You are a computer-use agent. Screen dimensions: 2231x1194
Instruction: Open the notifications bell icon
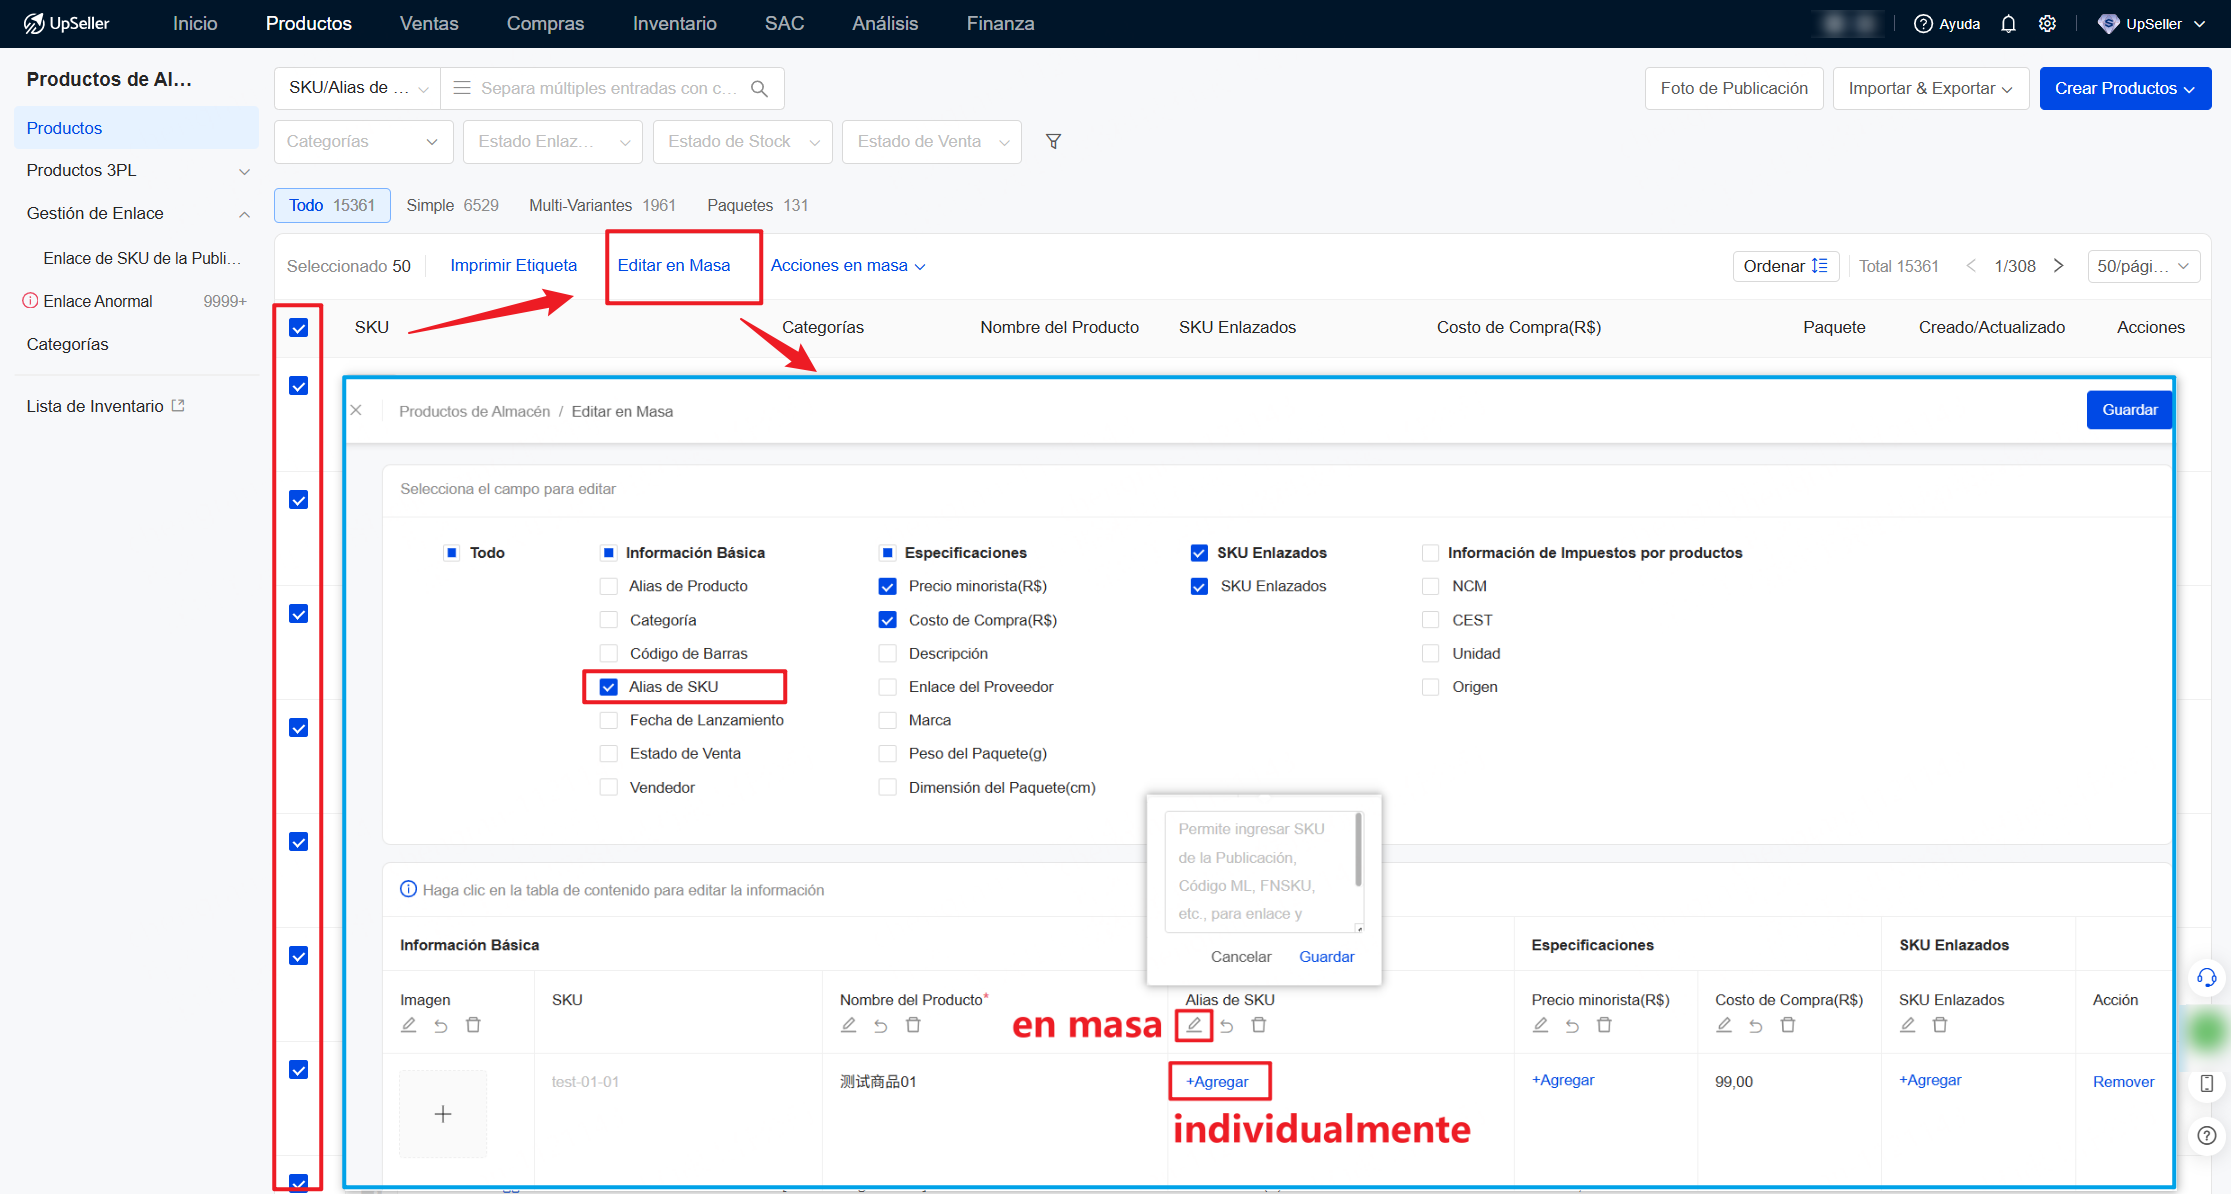[x=2008, y=23]
